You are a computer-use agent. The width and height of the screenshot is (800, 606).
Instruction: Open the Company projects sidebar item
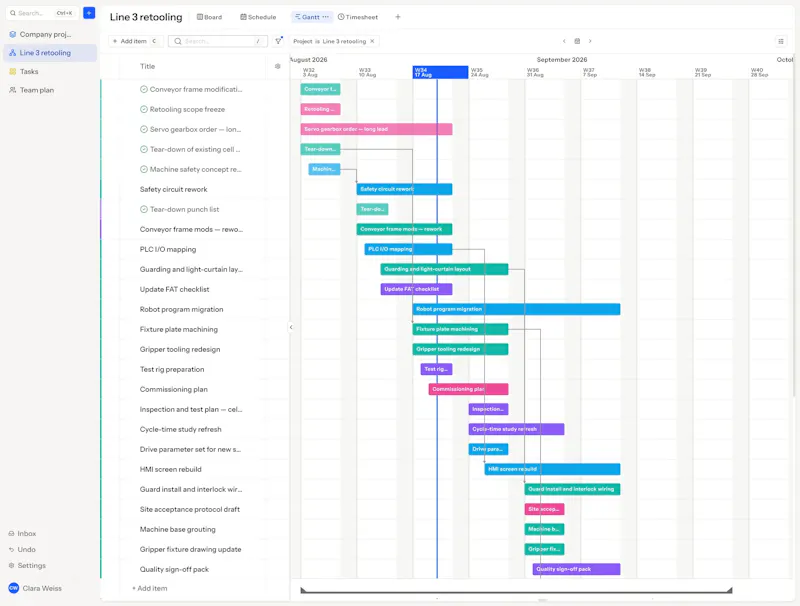pos(45,34)
